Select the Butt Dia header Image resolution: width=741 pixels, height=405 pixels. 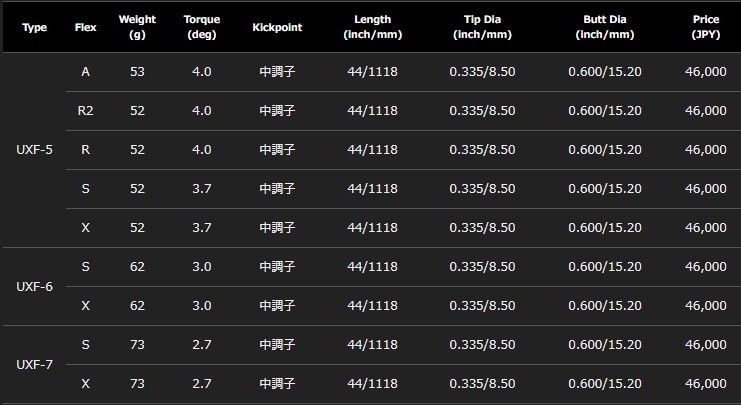point(605,27)
